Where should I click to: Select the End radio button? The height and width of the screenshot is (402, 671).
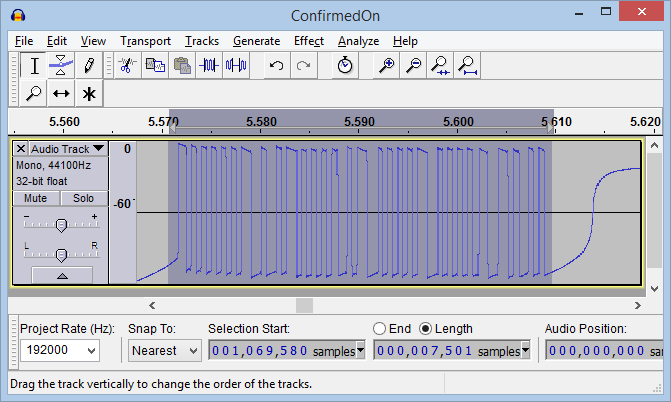click(x=379, y=329)
